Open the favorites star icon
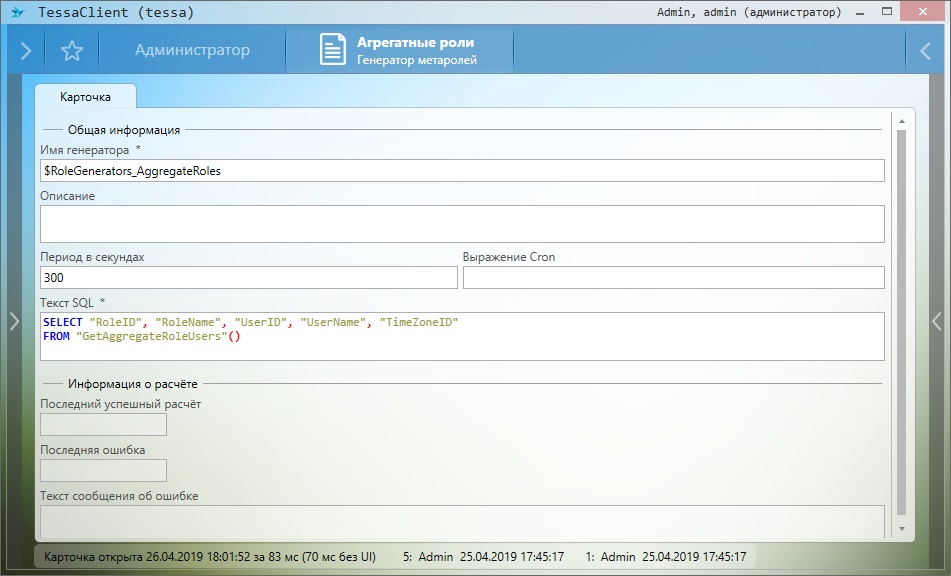 [71, 51]
